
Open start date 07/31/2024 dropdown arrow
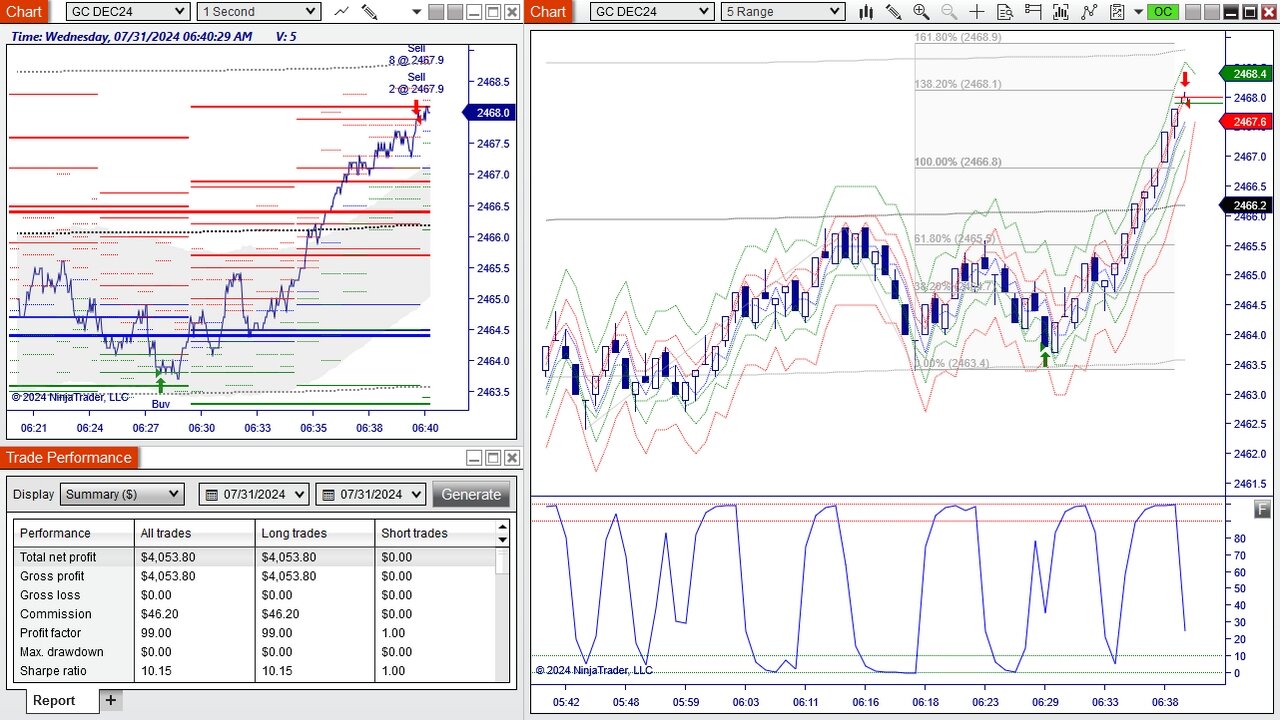(x=299, y=494)
